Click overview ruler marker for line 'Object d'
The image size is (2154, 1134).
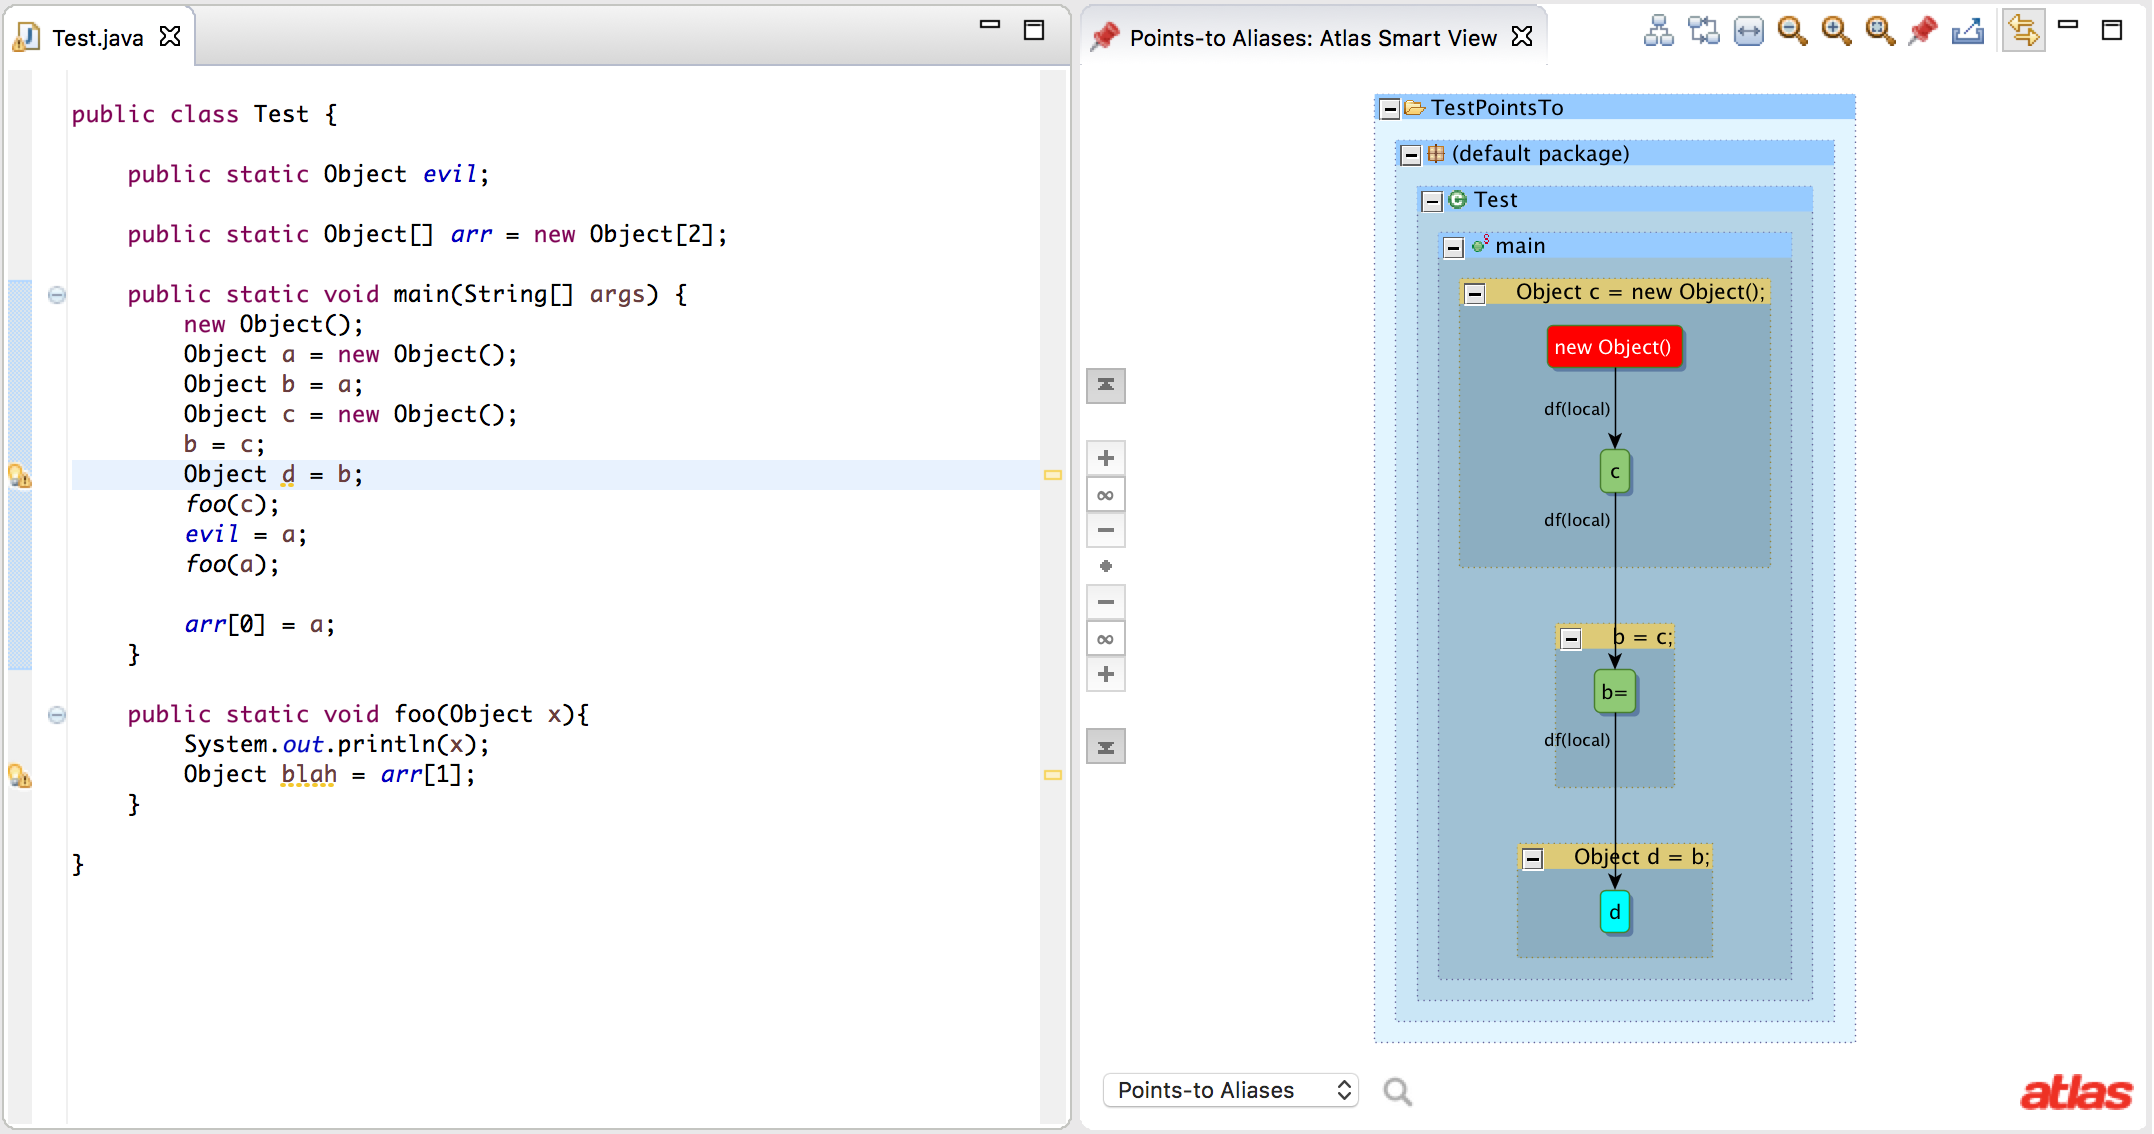click(1052, 475)
